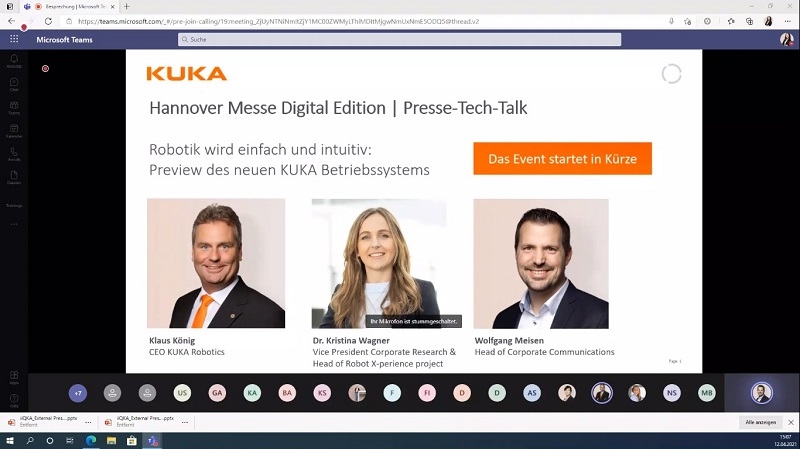The height and width of the screenshot is (449, 800).
Task: Open Teams section in the sidebar
Action: 14,107
